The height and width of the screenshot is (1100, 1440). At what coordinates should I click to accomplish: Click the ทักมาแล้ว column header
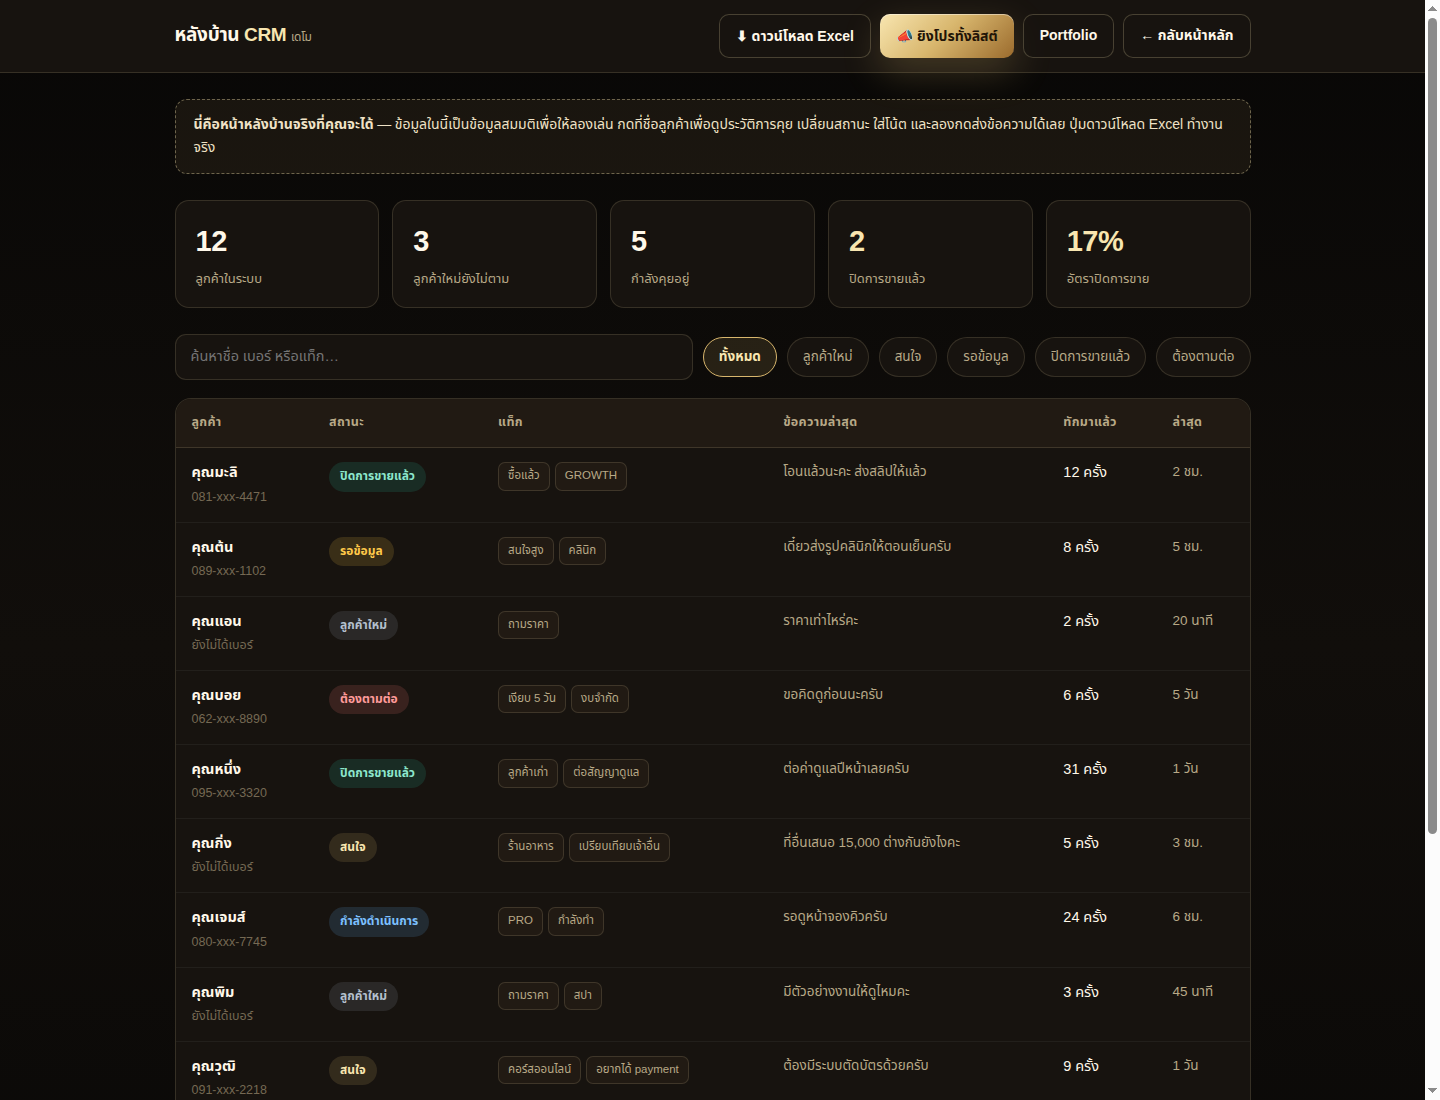(1090, 422)
